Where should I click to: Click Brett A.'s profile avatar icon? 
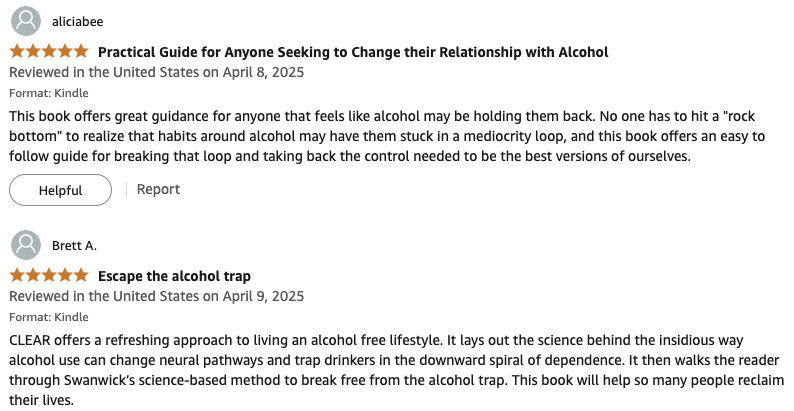[x=26, y=245]
